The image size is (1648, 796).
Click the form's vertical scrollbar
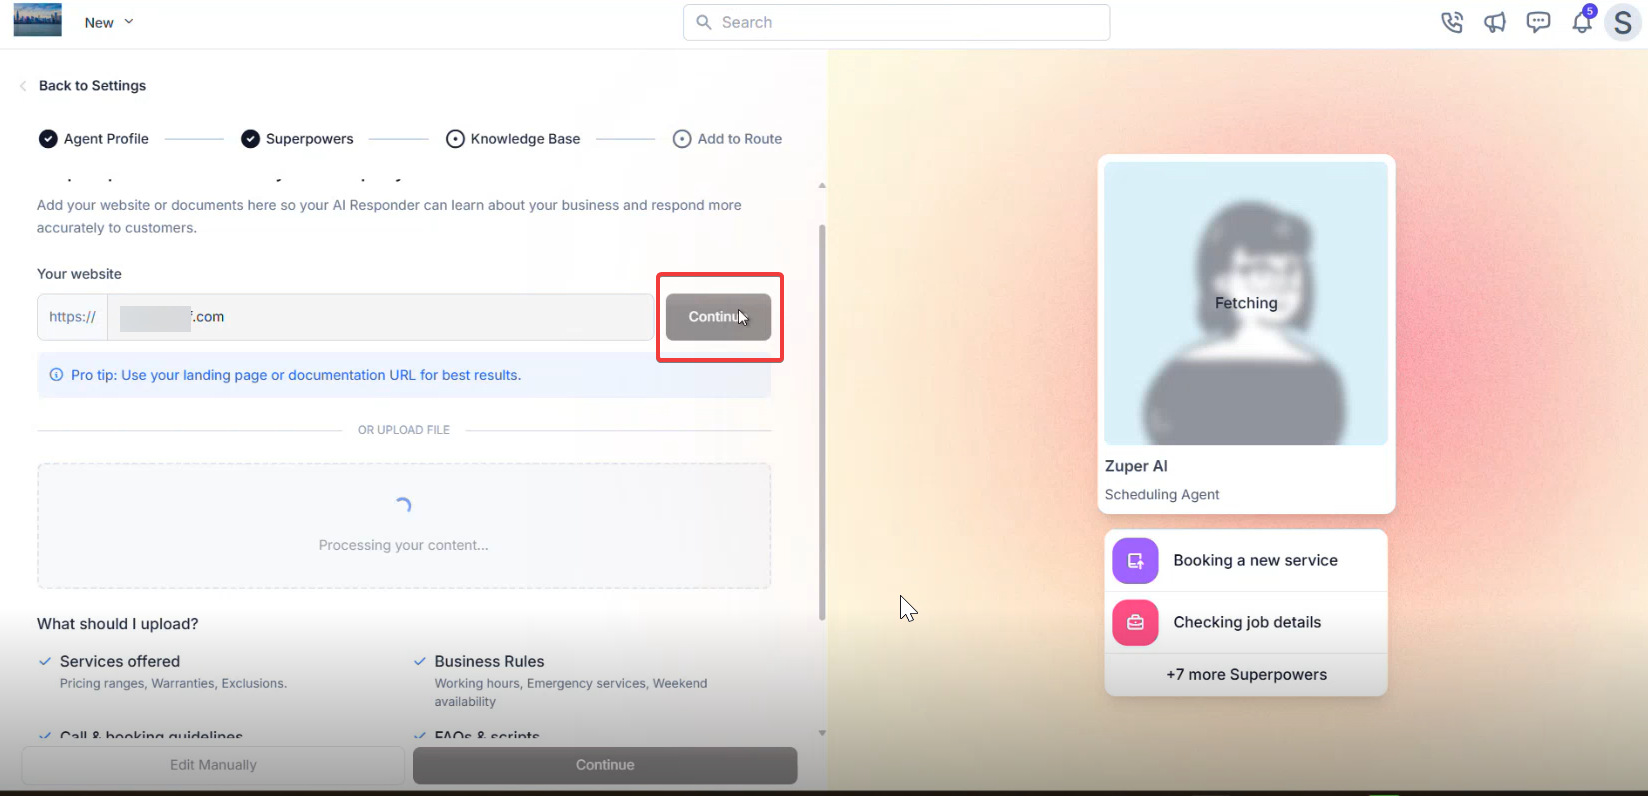point(822,422)
